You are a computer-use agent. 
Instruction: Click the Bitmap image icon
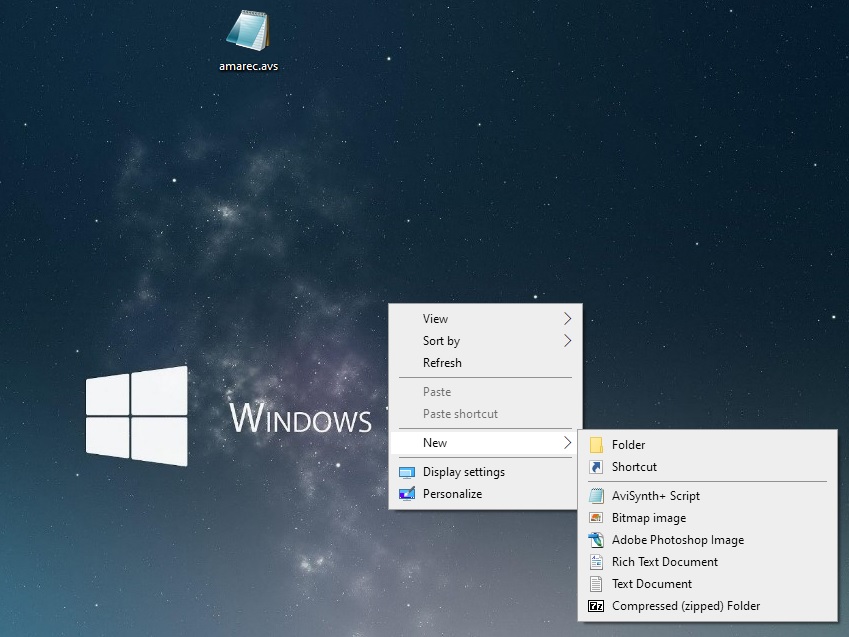(596, 518)
